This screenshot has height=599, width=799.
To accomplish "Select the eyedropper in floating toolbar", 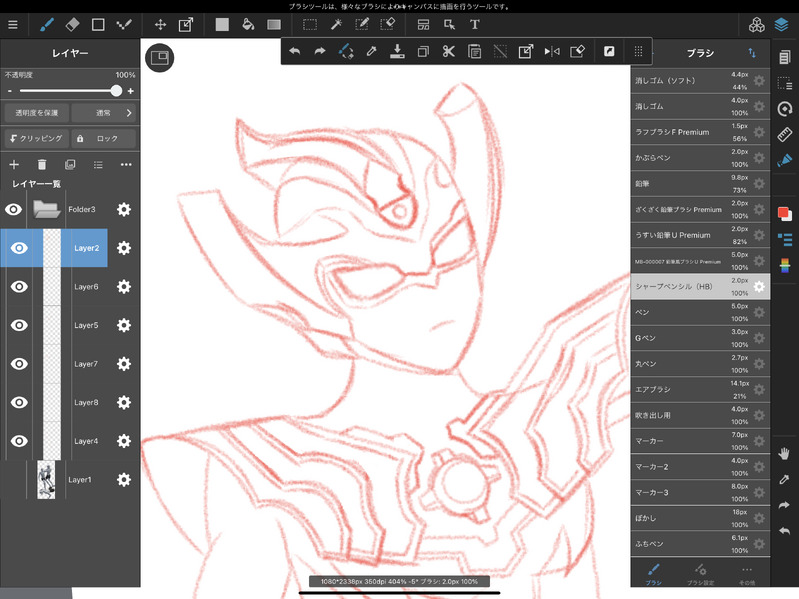I will coord(371,51).
